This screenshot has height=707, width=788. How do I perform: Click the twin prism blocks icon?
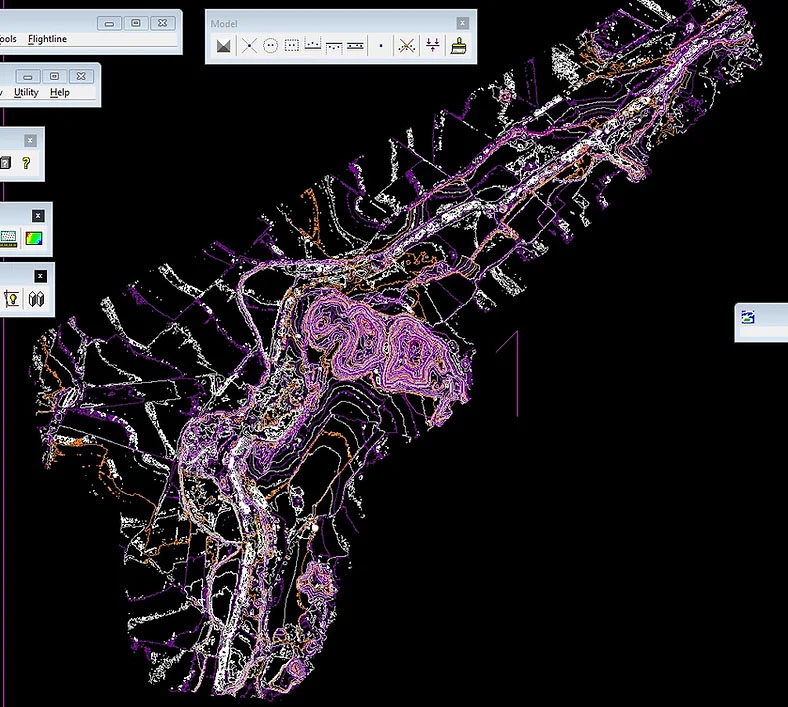coord(37,298)
